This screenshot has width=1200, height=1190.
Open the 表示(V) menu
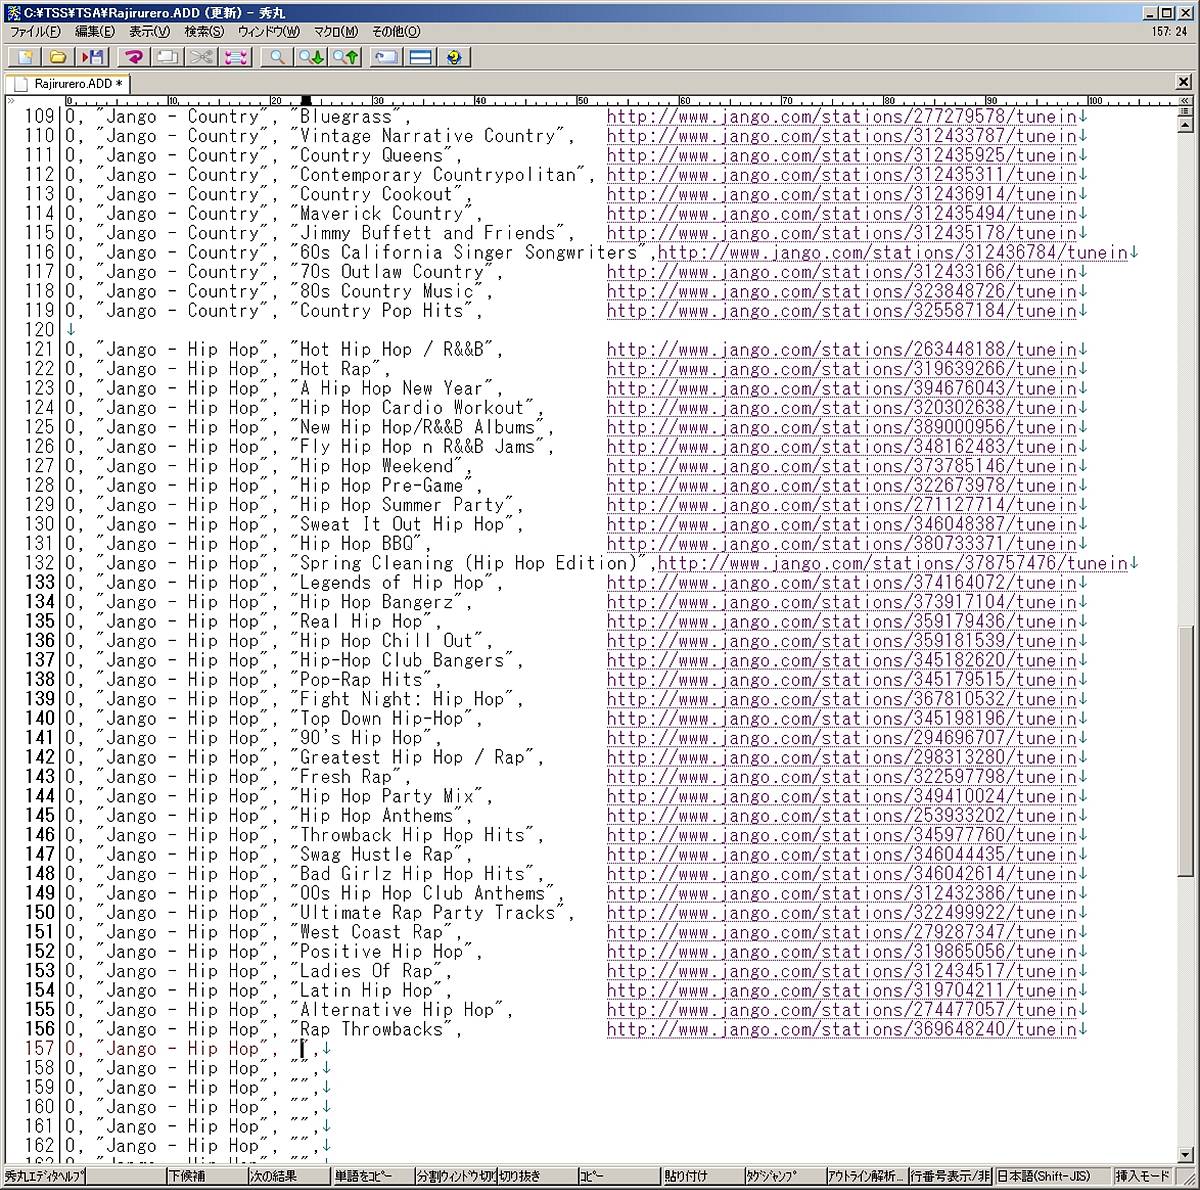click(x=149, y=32)
